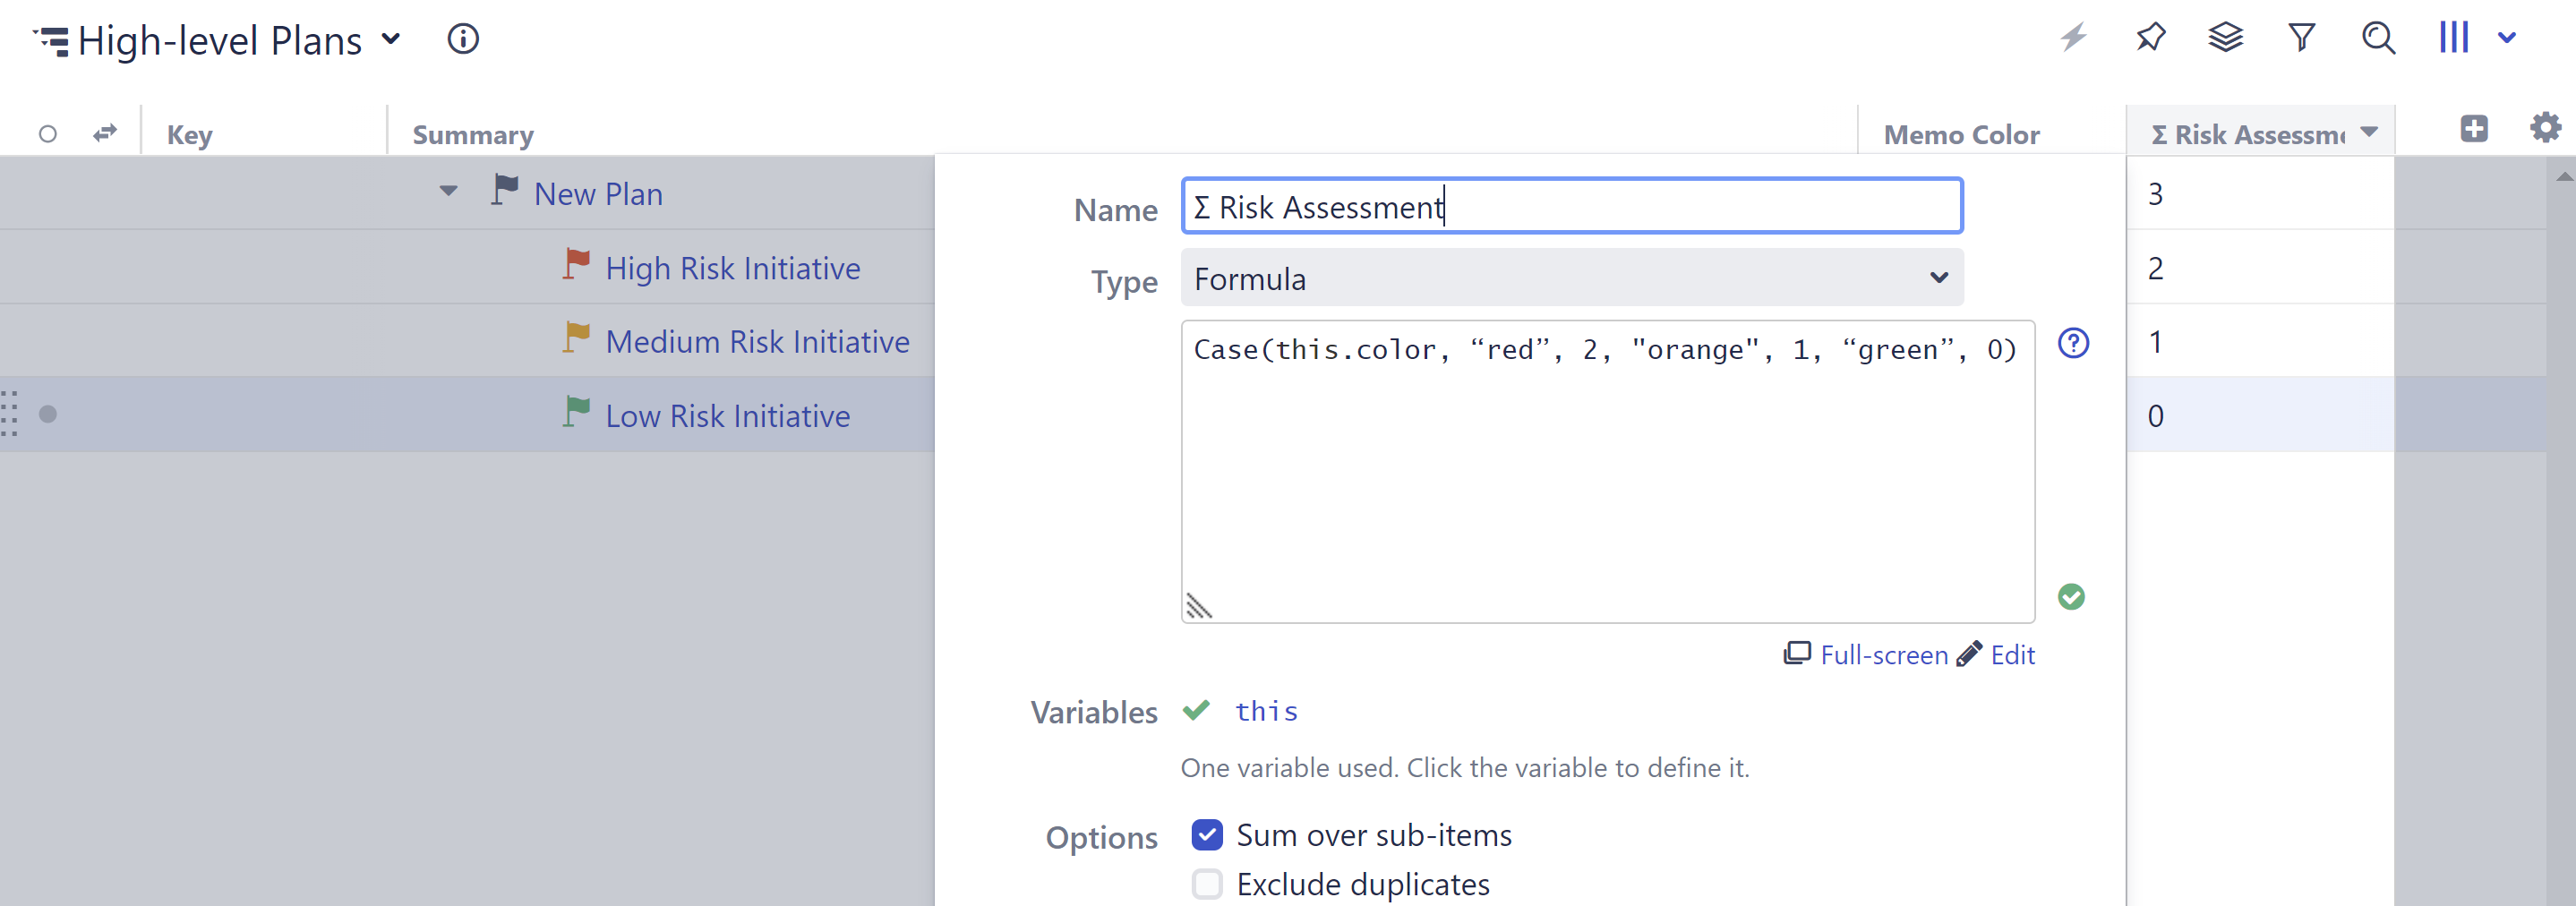Viewport: 2576px width, 906px height.
Task: Click the pin icon in toolbar
Action: coord(2150,38)
